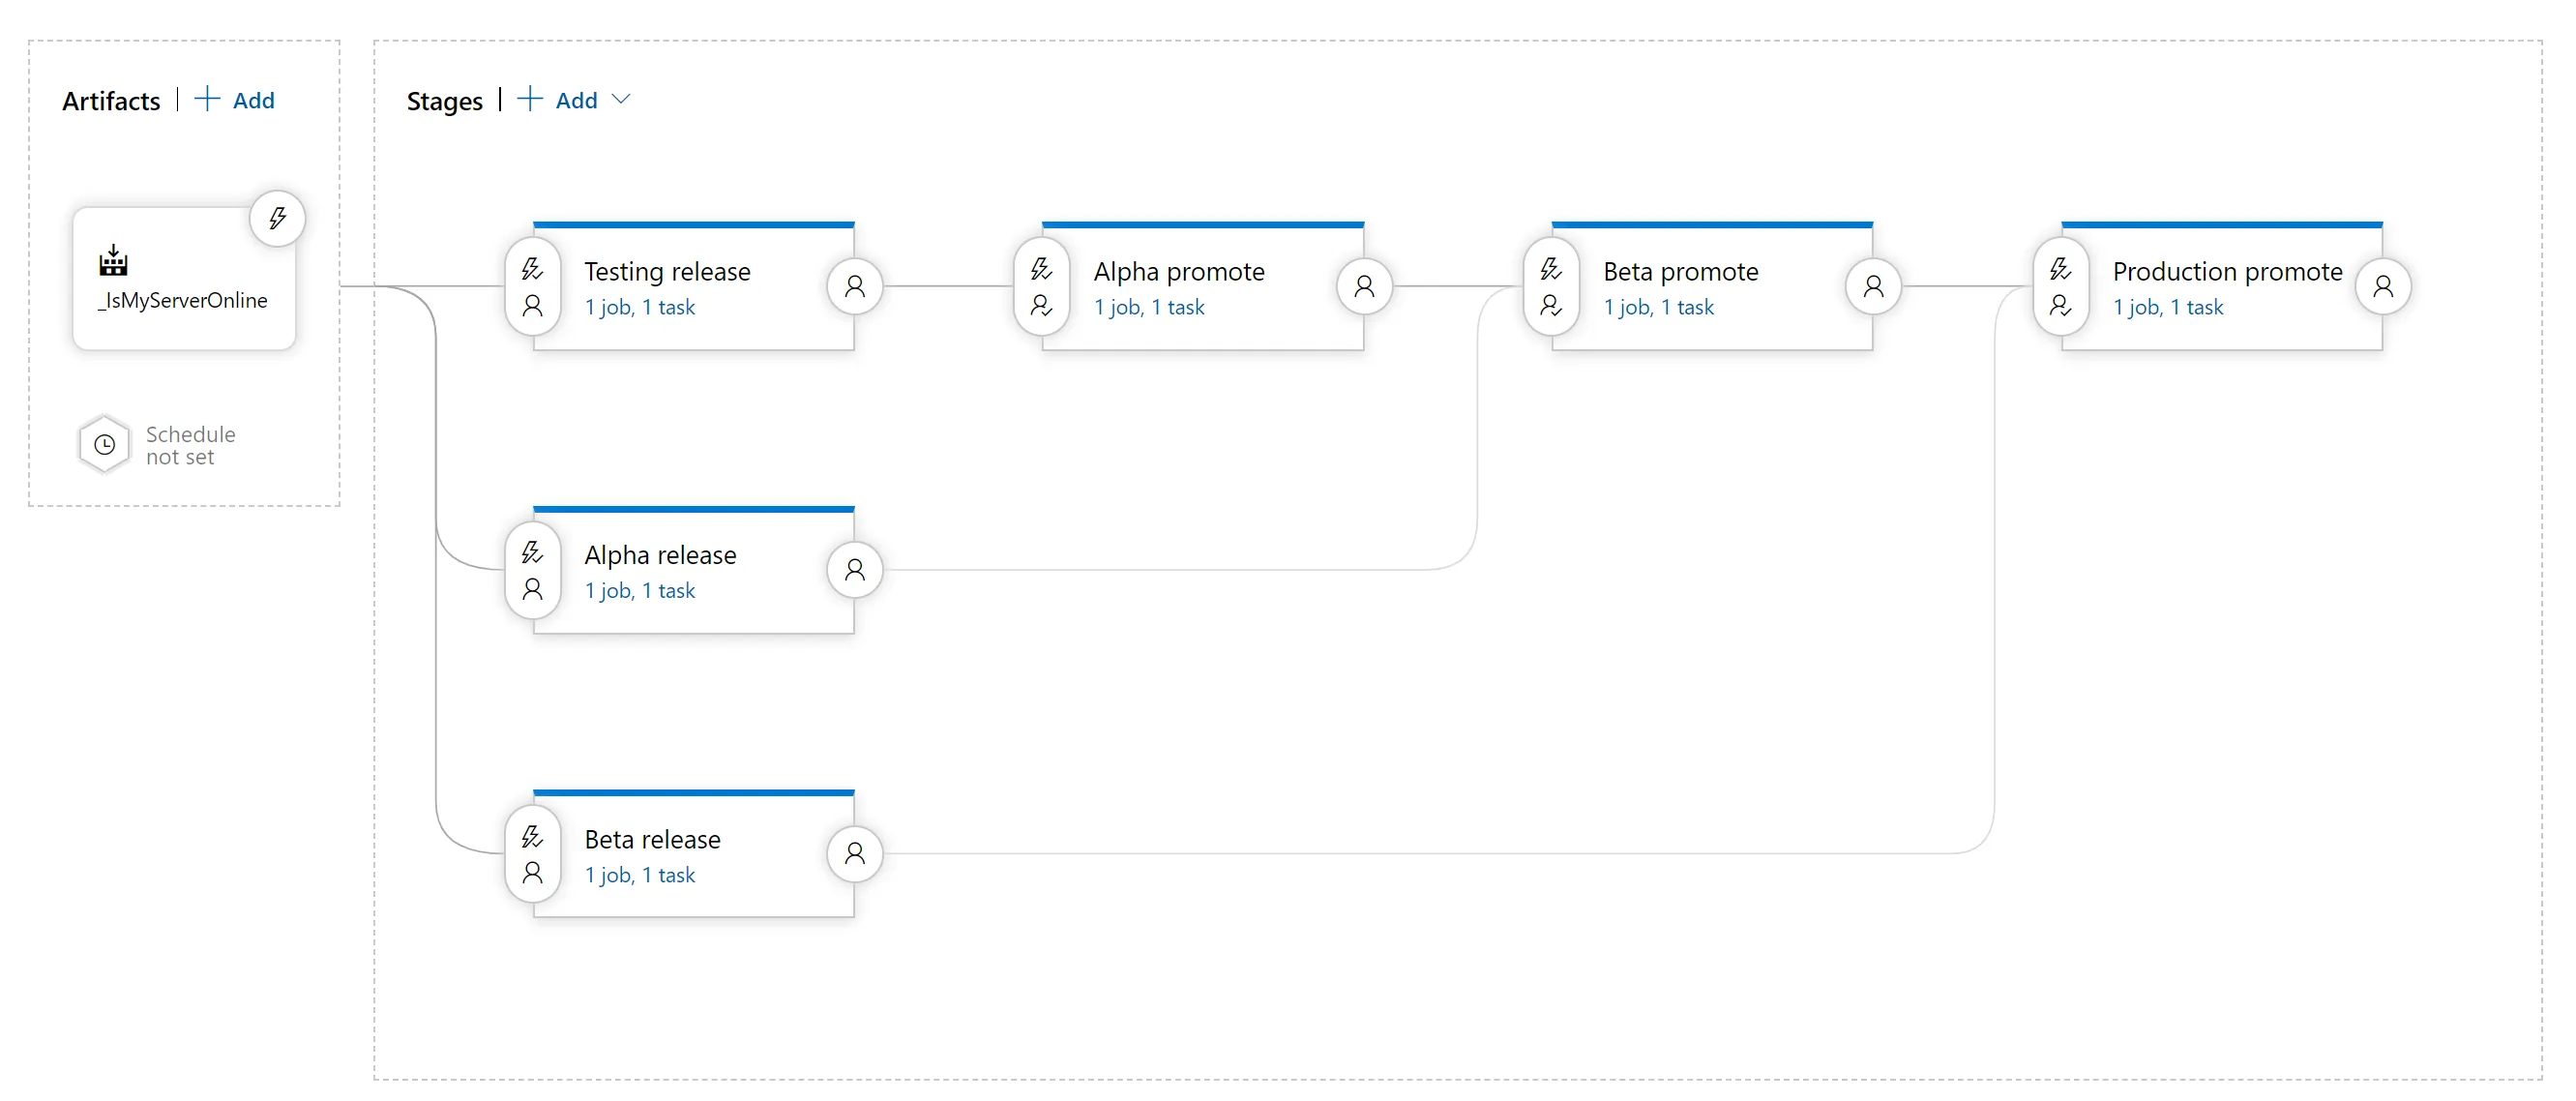2576x1101 pixels.
Task: Open 1 job, 1 task in Production promote
Action: coord(2170,307)
